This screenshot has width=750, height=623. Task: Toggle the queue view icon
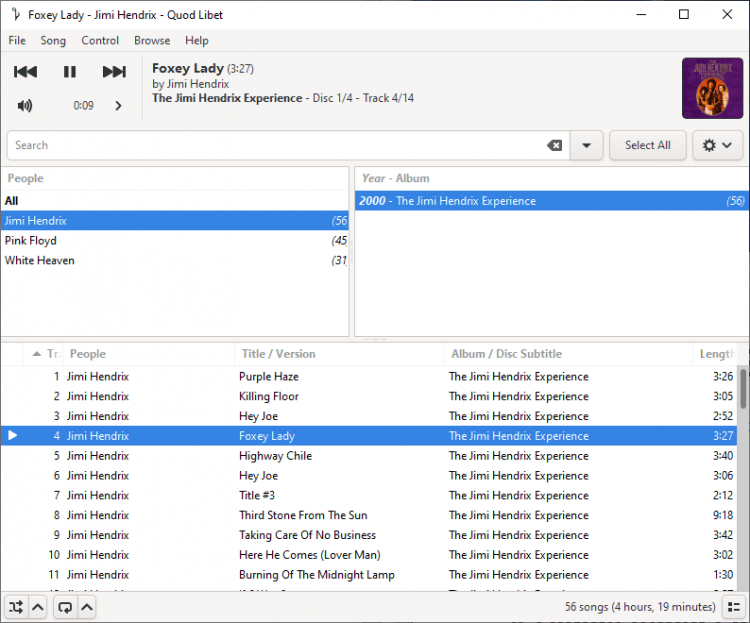734,607
